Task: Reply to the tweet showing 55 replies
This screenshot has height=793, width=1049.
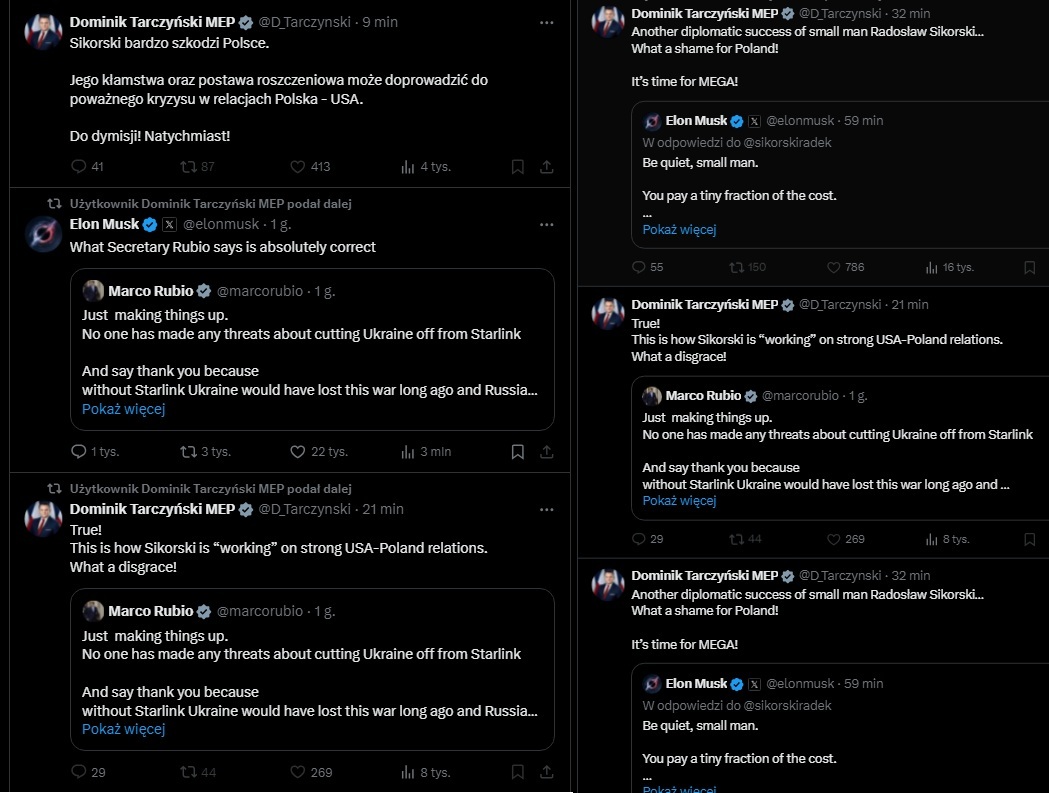Action: click(x=641, y=267)
